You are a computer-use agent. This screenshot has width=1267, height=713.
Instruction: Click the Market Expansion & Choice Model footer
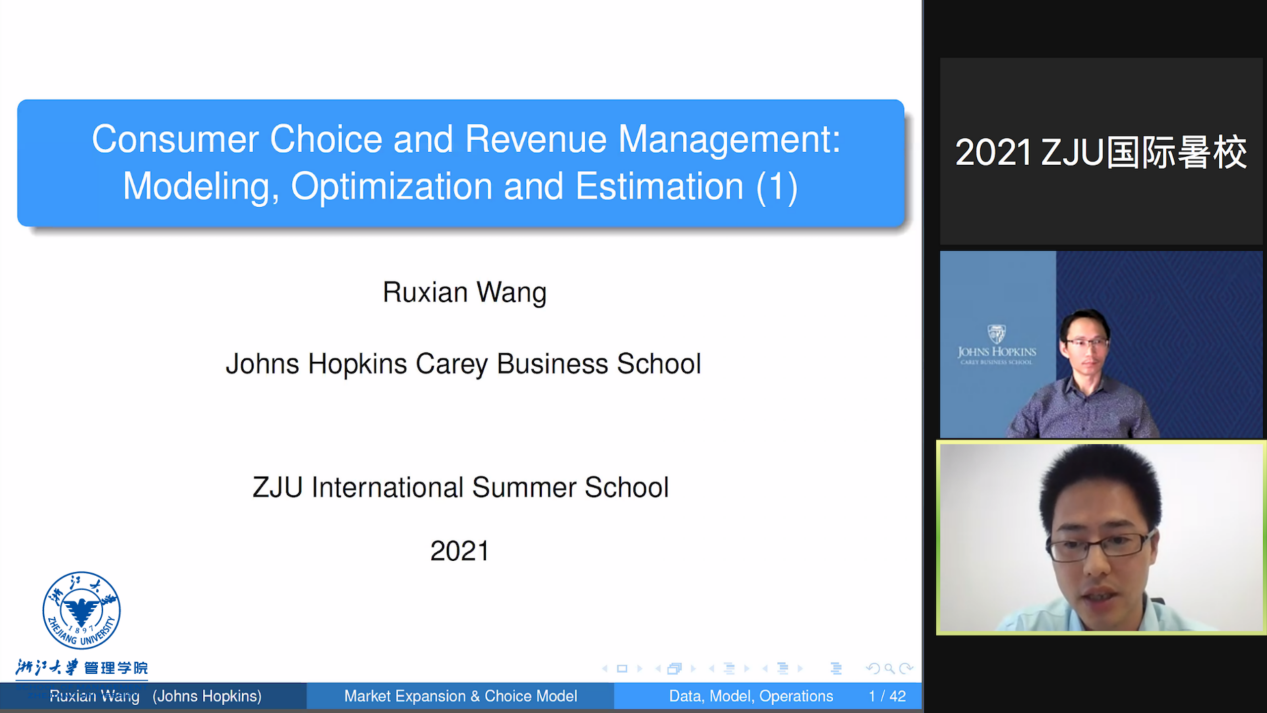(x=460, y=696)
